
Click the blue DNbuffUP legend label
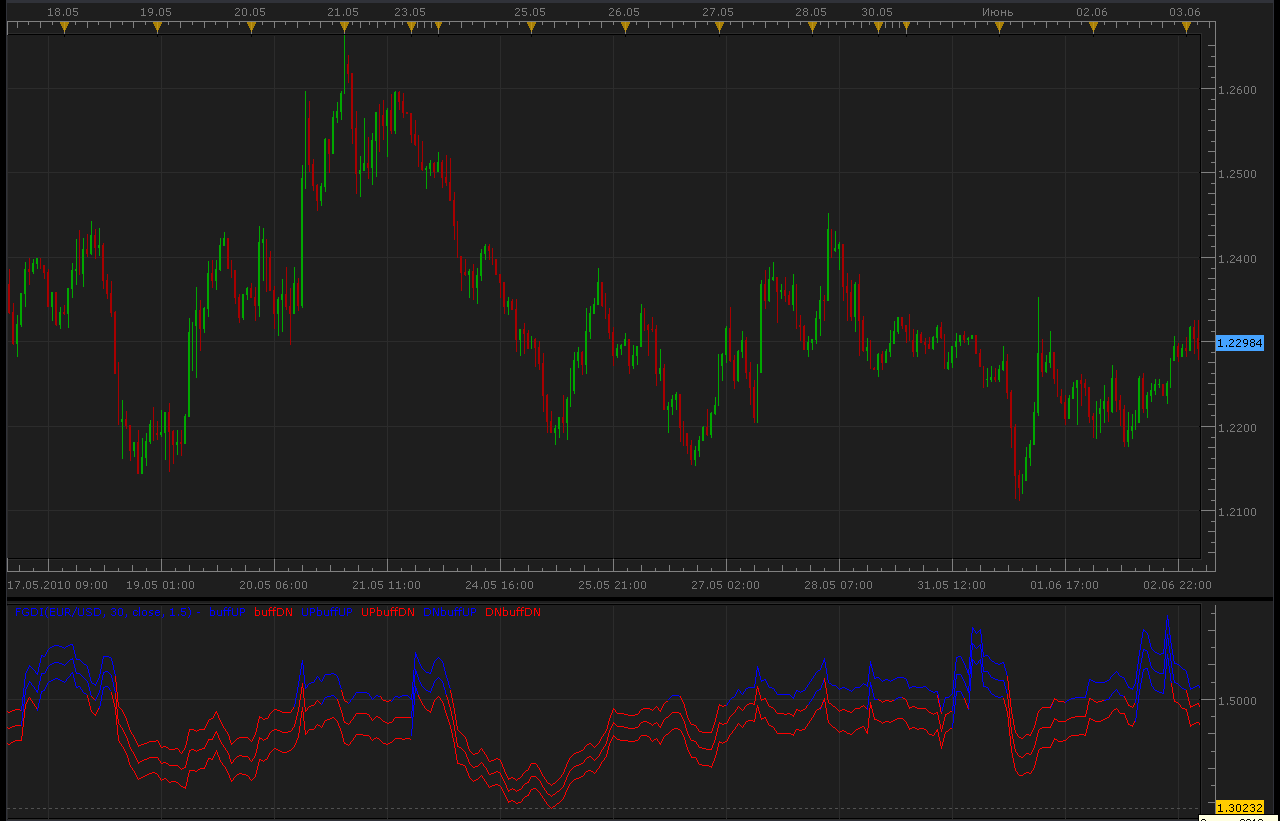click(x=450, y=612)
